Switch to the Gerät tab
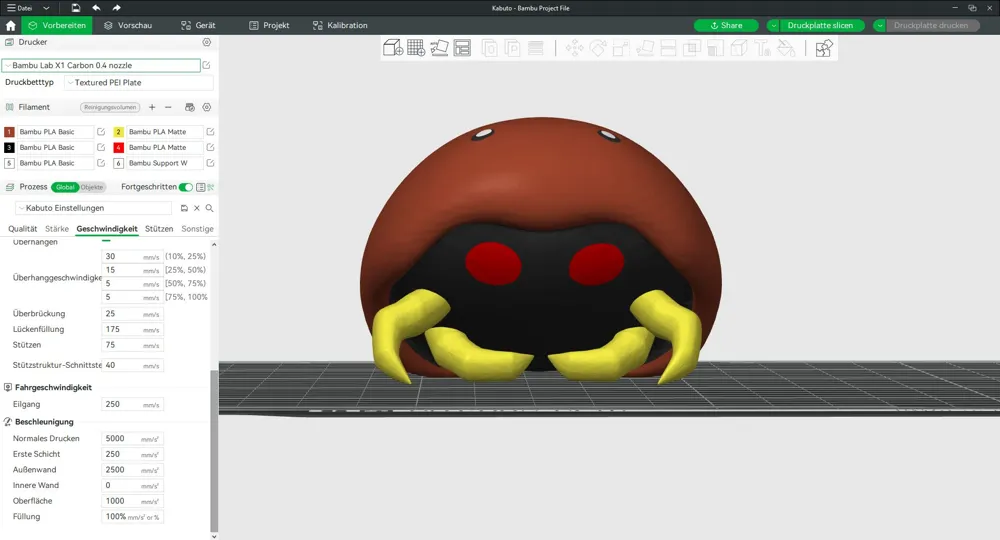The width and height of the screenshot is (1000, 540). pos(198,26)
